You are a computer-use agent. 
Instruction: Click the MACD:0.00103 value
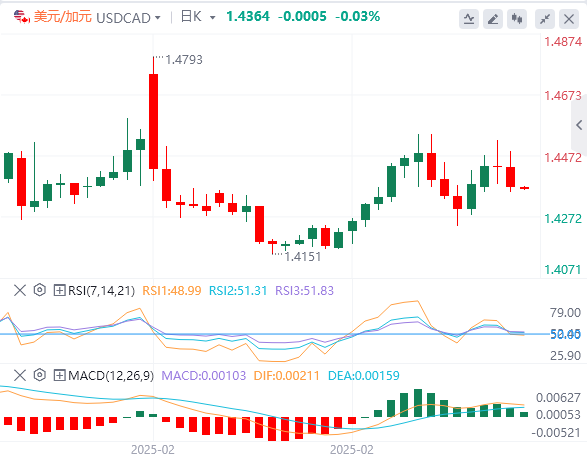204,375
